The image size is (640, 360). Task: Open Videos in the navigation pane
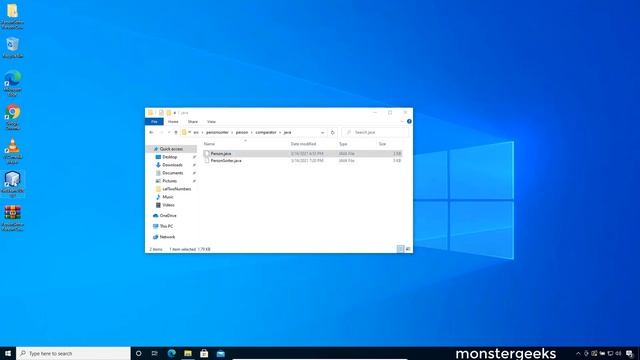(x=168, y=205)
